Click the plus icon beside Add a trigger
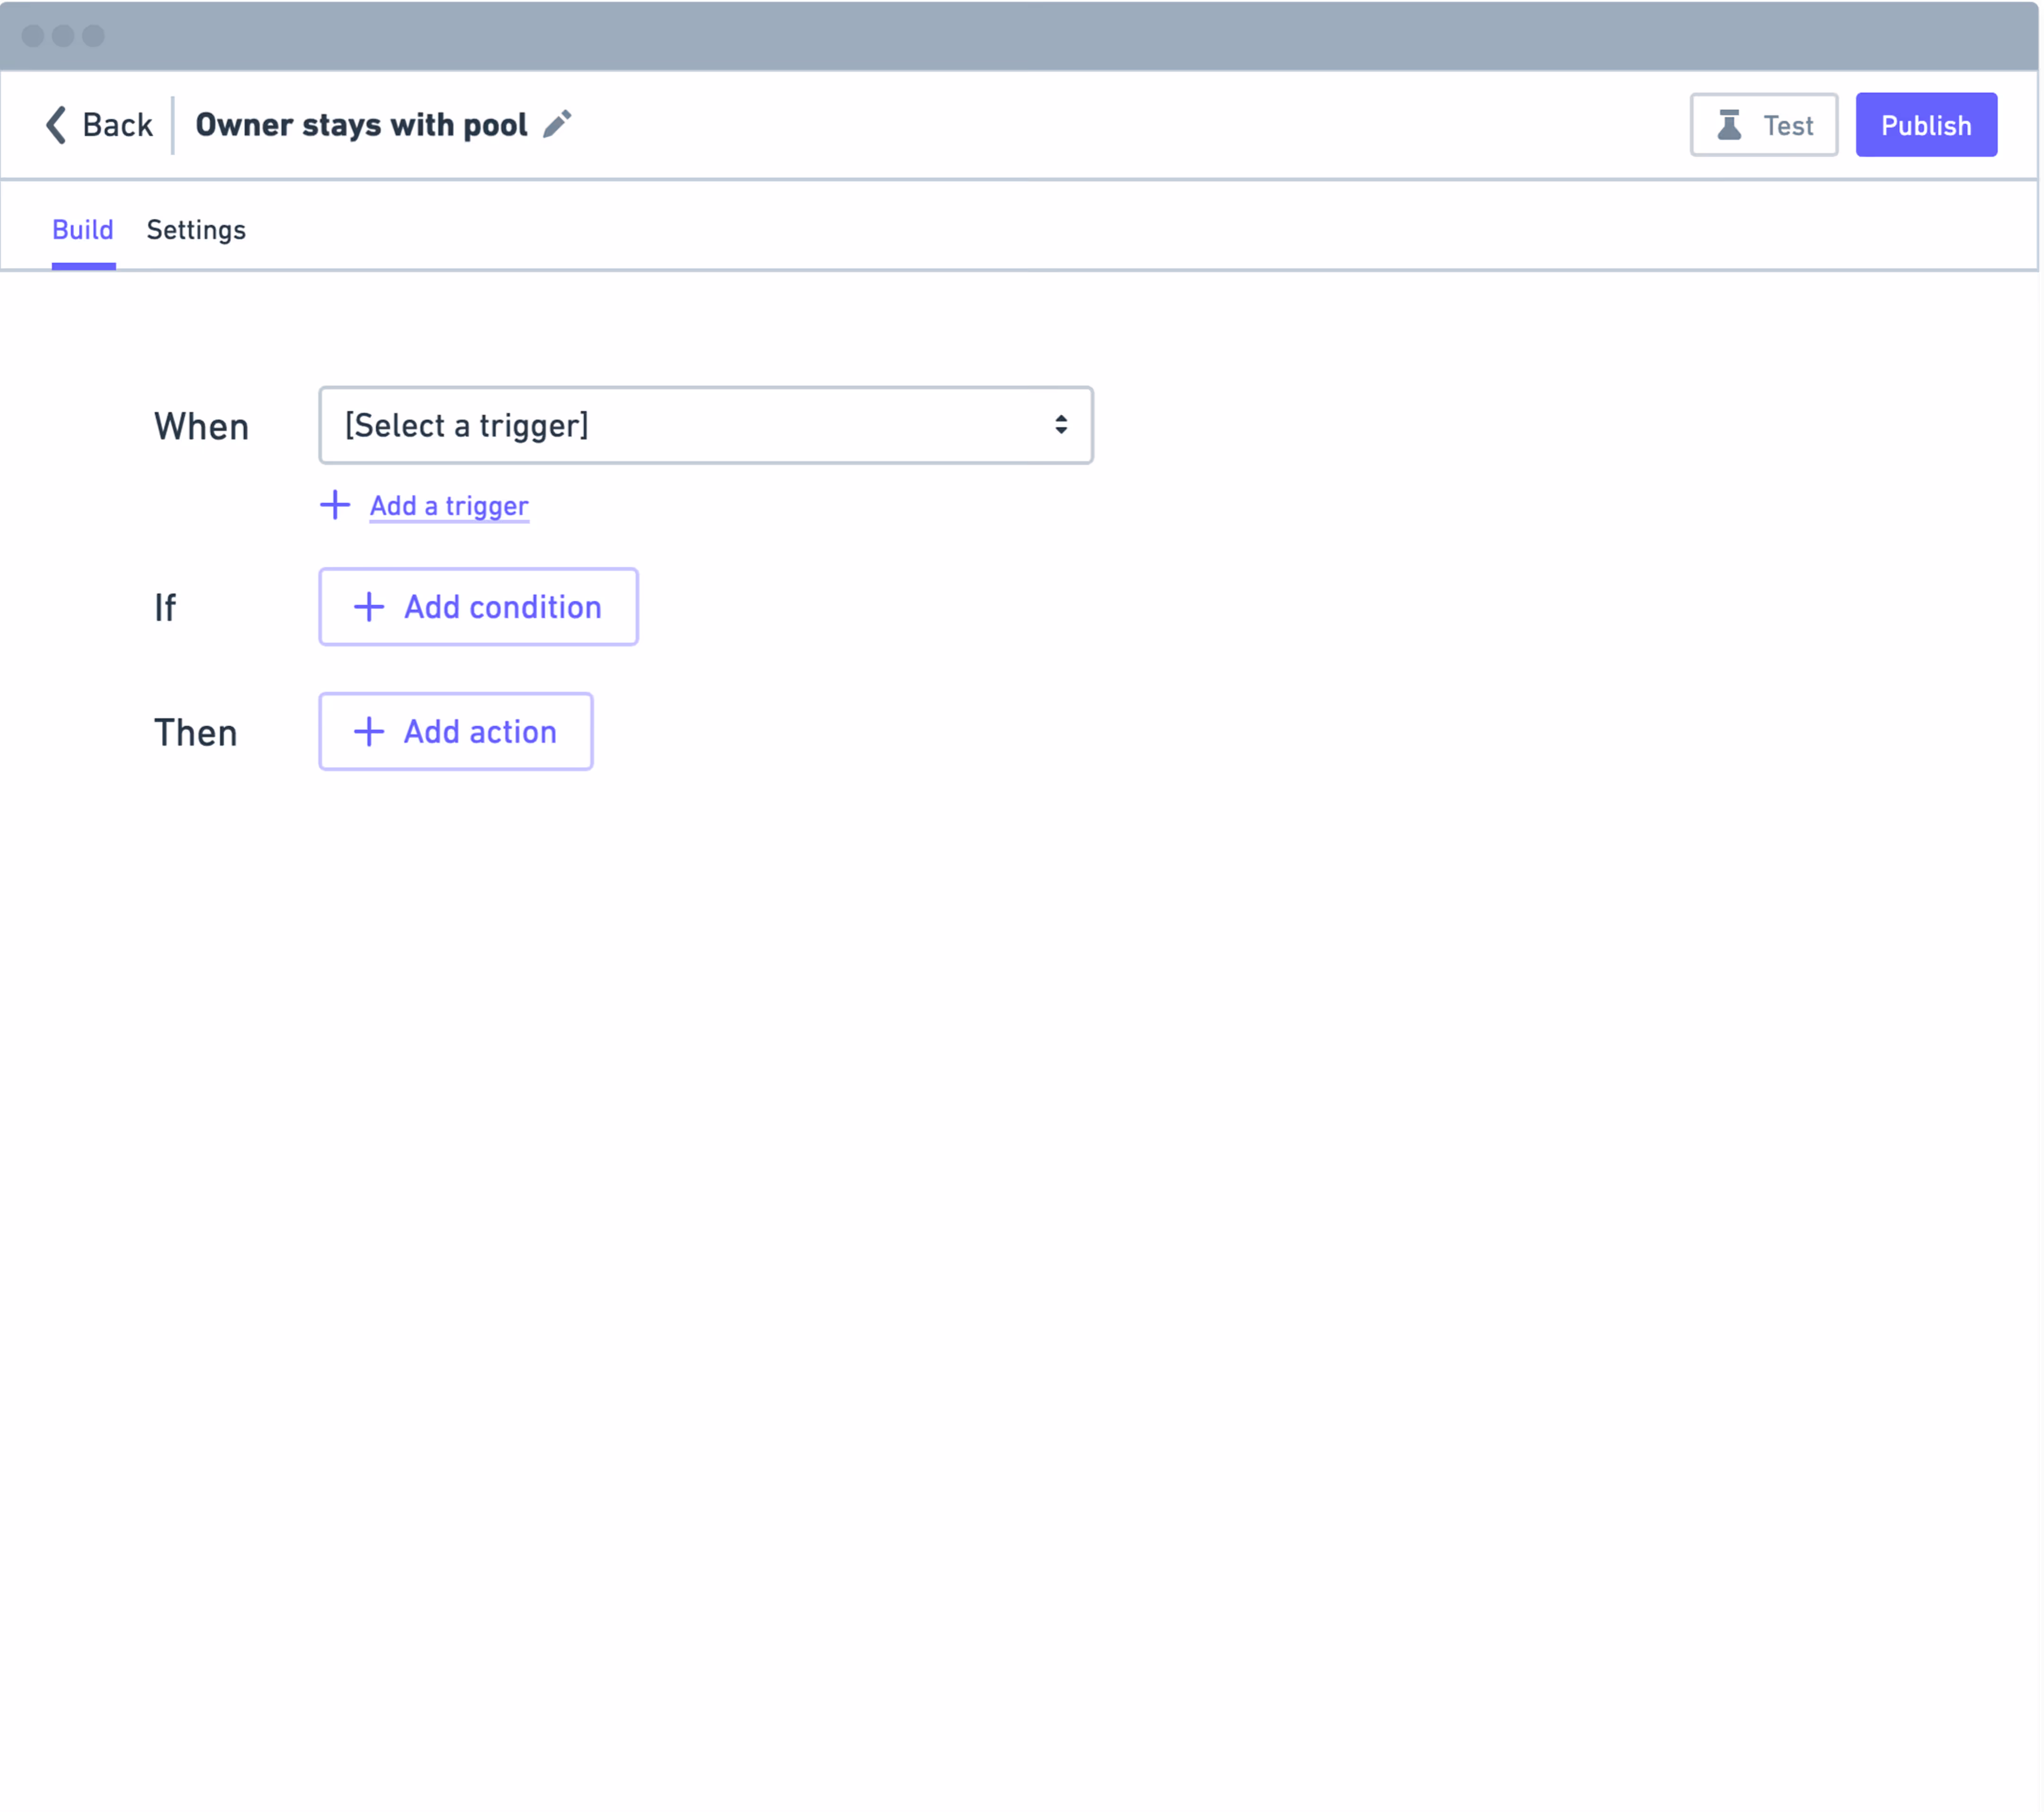Viewport: 2044px width, 1812px height. pyautogui.click(x=335, y=505)
